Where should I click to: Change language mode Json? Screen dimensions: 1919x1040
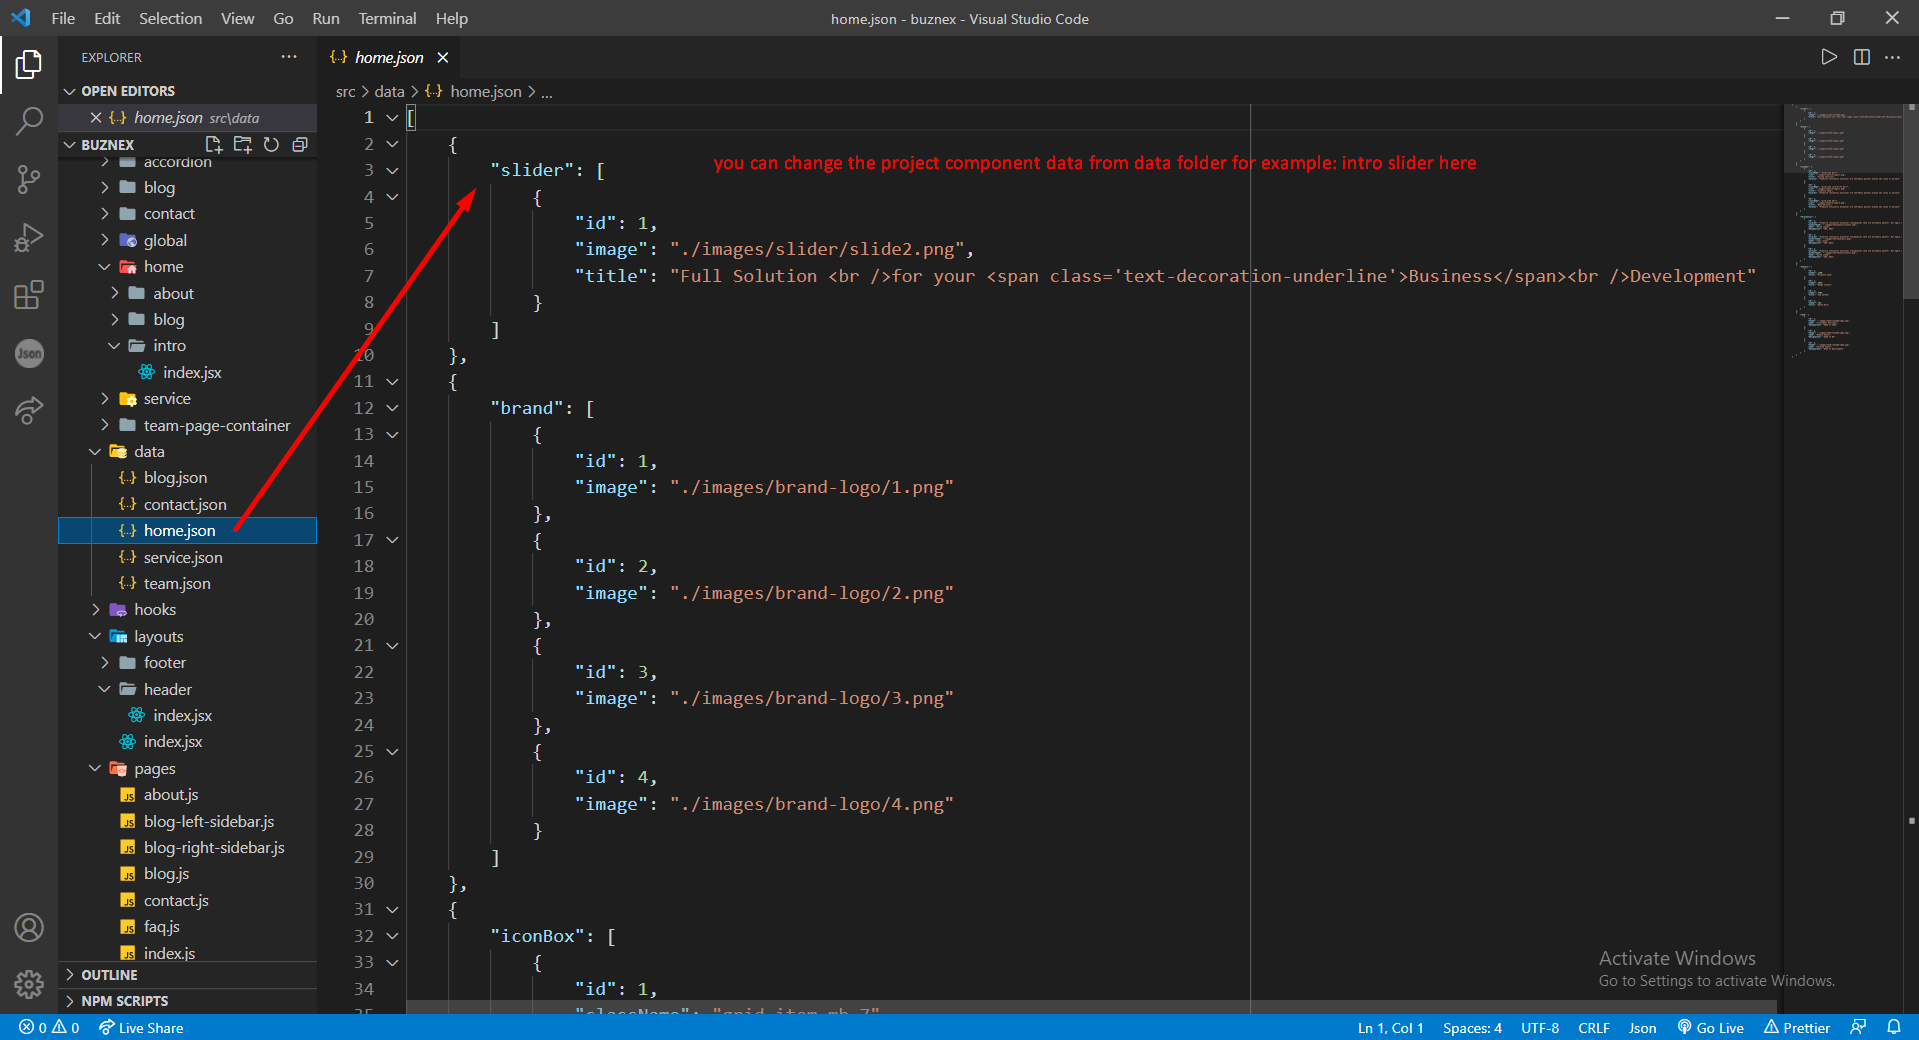coord(1642,1028)
